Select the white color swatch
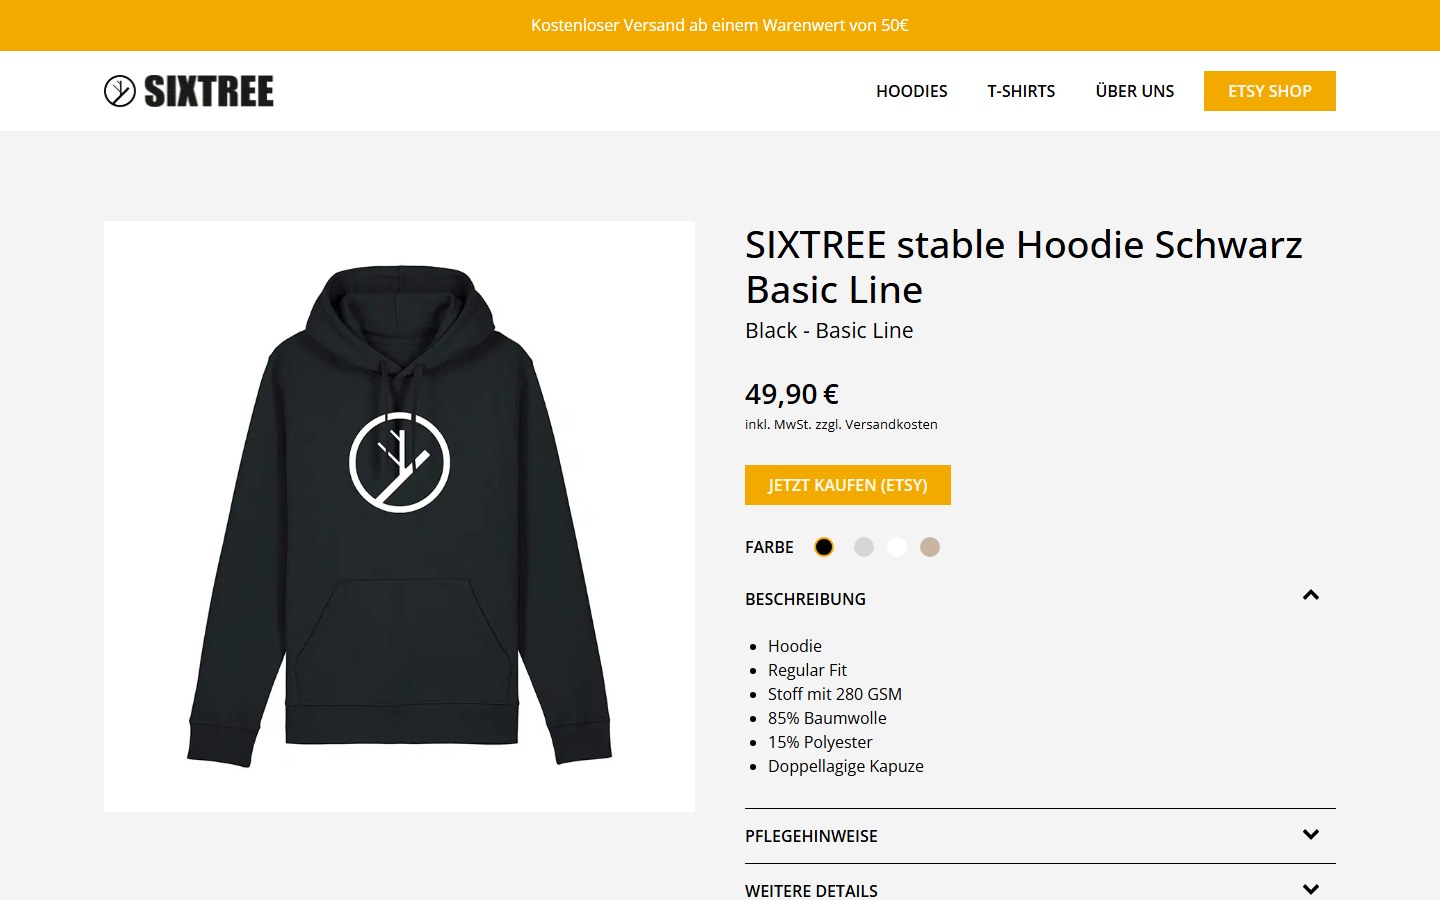Screen dimensions: 1440x900 897,547
